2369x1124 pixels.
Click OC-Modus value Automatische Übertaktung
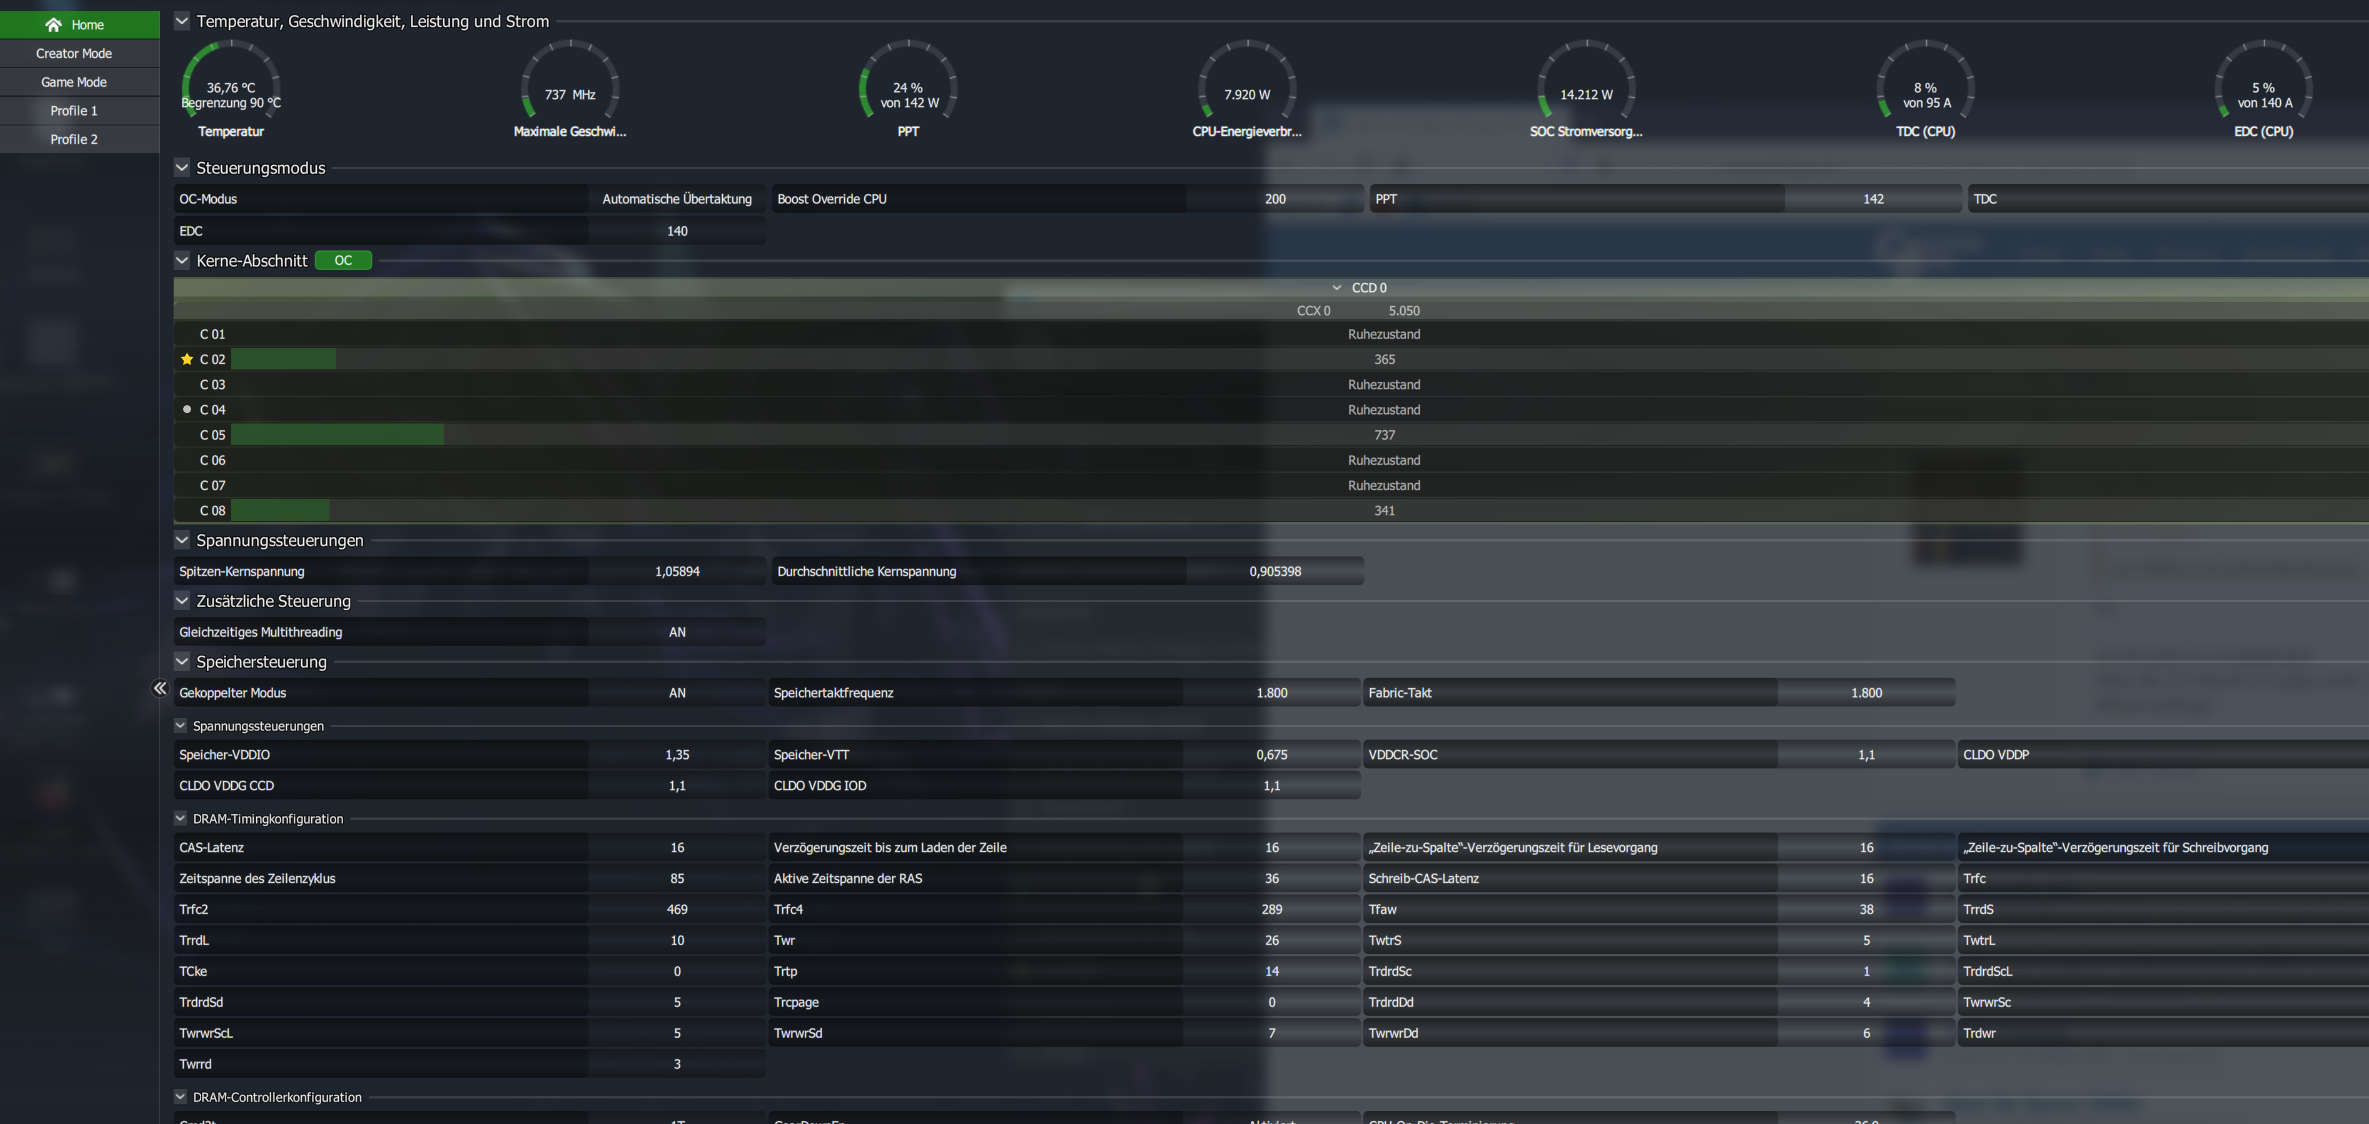(x=677, y=199)
